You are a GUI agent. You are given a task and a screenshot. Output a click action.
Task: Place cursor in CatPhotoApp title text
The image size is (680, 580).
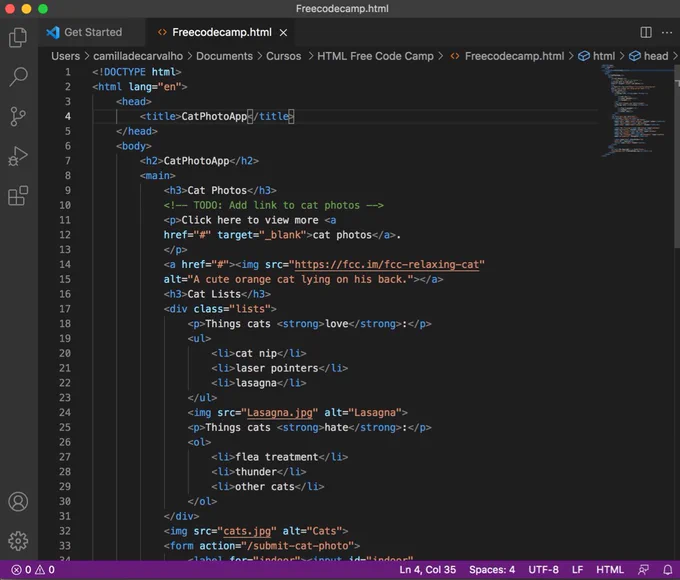coord(214,116)
